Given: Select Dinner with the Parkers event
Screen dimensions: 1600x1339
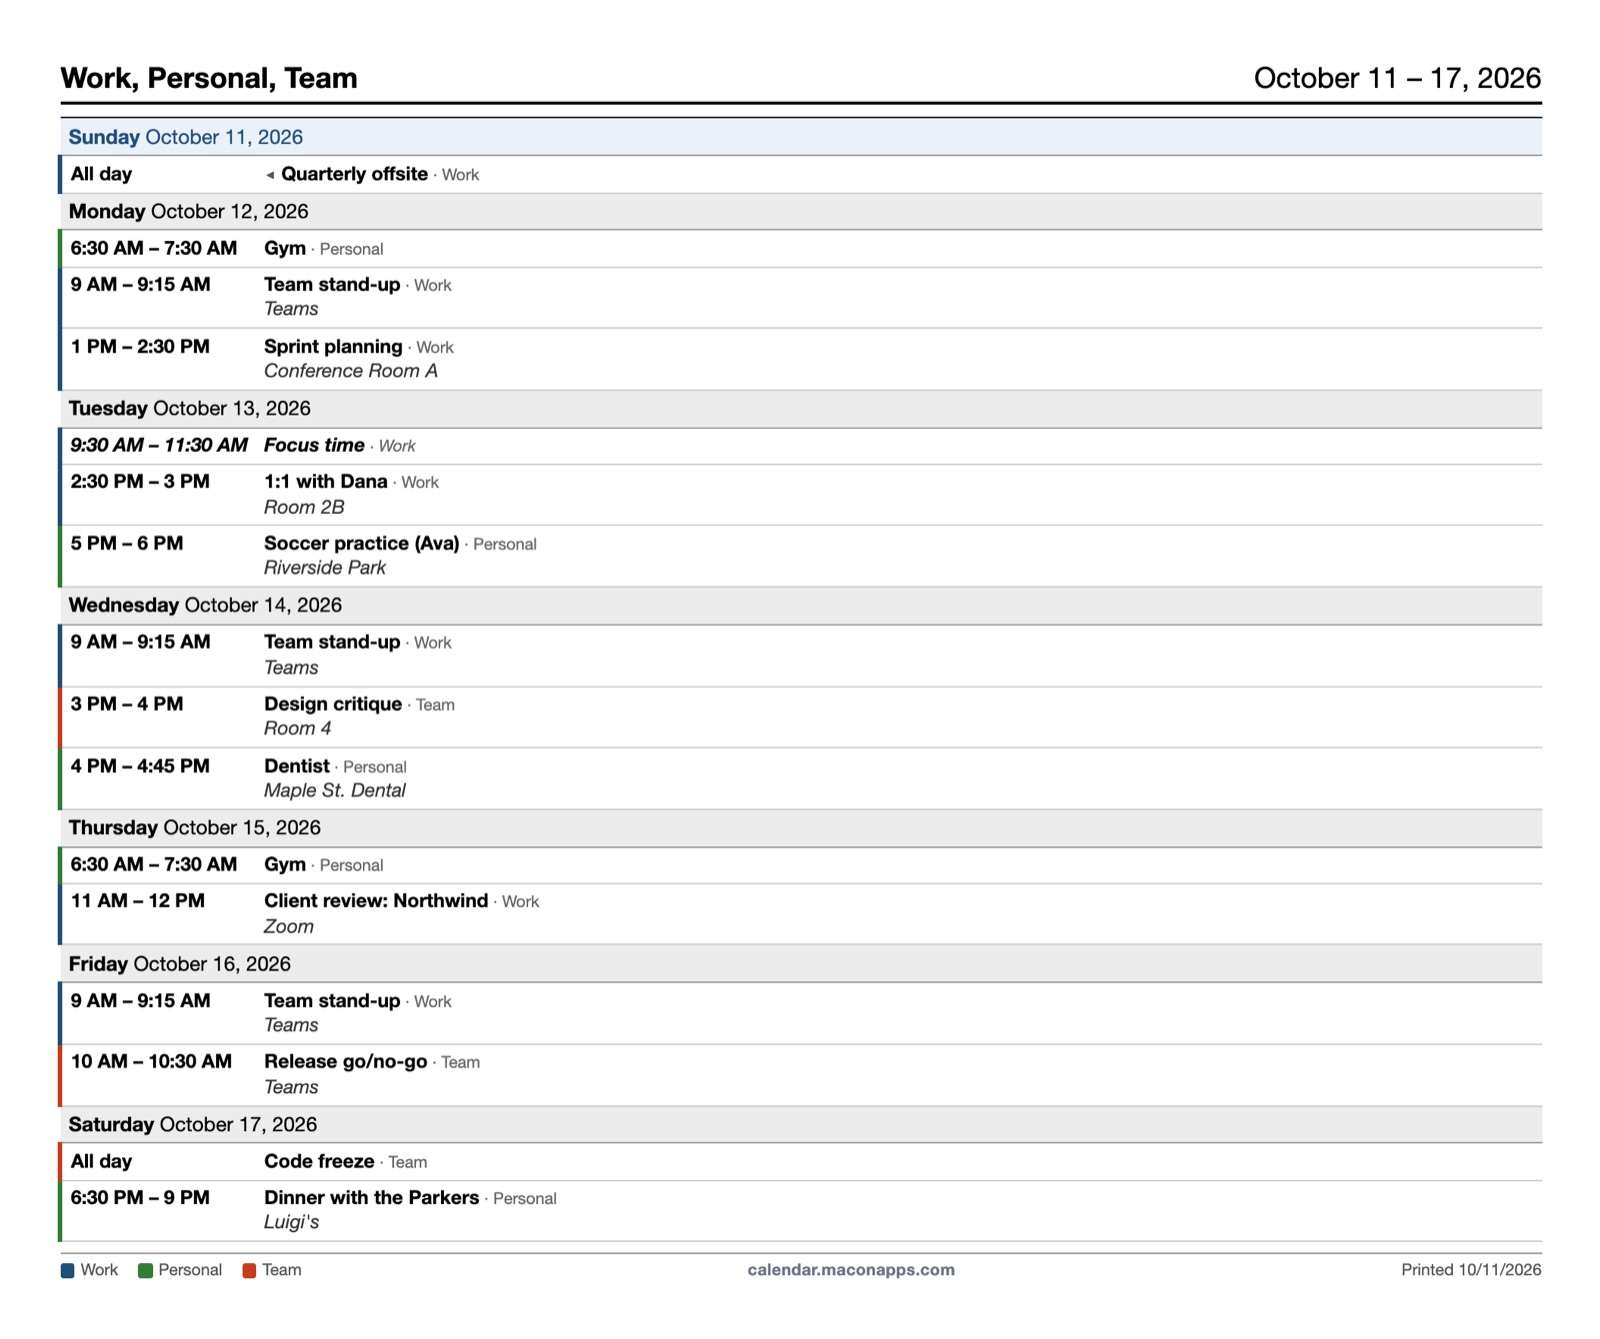Looking at the screenshot, I should [371, 1197].
